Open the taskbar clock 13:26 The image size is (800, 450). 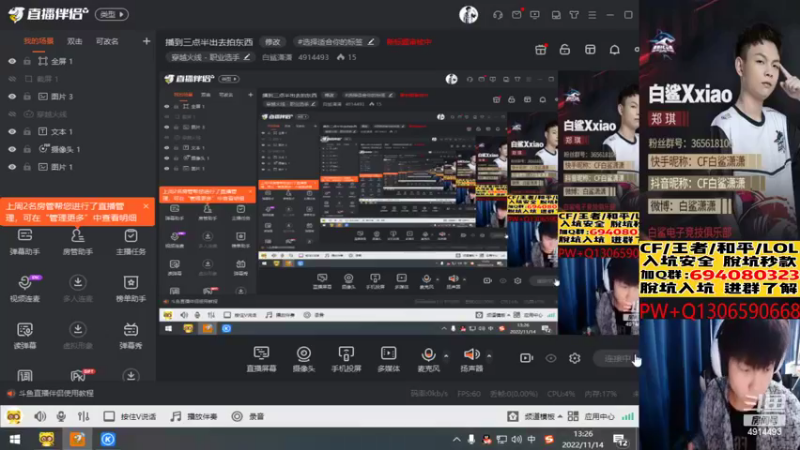(x=583, y=439)
